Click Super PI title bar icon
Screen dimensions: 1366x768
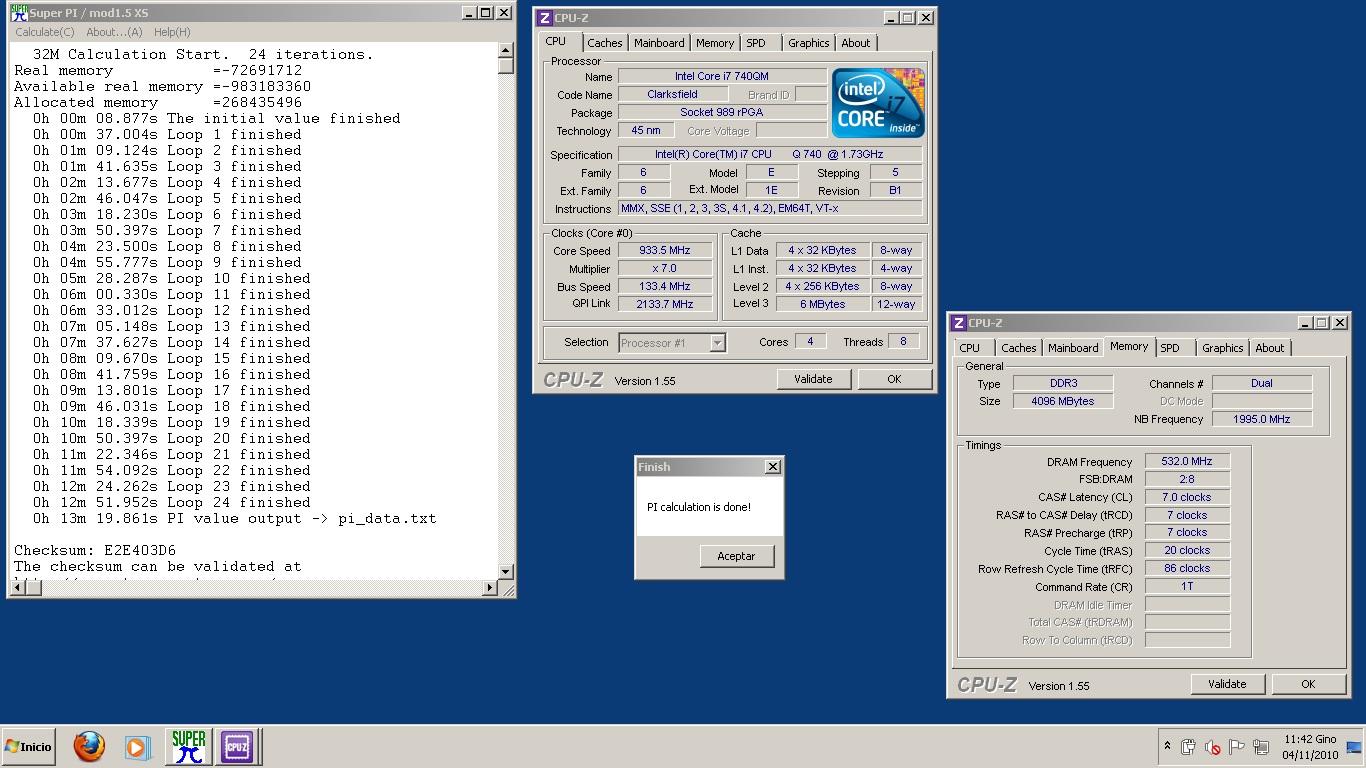click(x=18, y=13)
